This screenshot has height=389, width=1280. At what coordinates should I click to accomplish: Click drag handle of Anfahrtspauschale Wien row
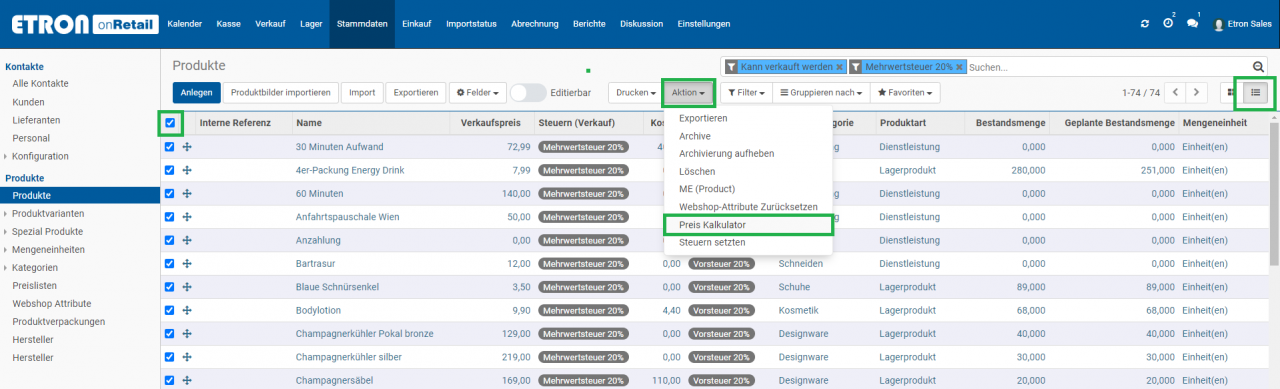[187, 217]
